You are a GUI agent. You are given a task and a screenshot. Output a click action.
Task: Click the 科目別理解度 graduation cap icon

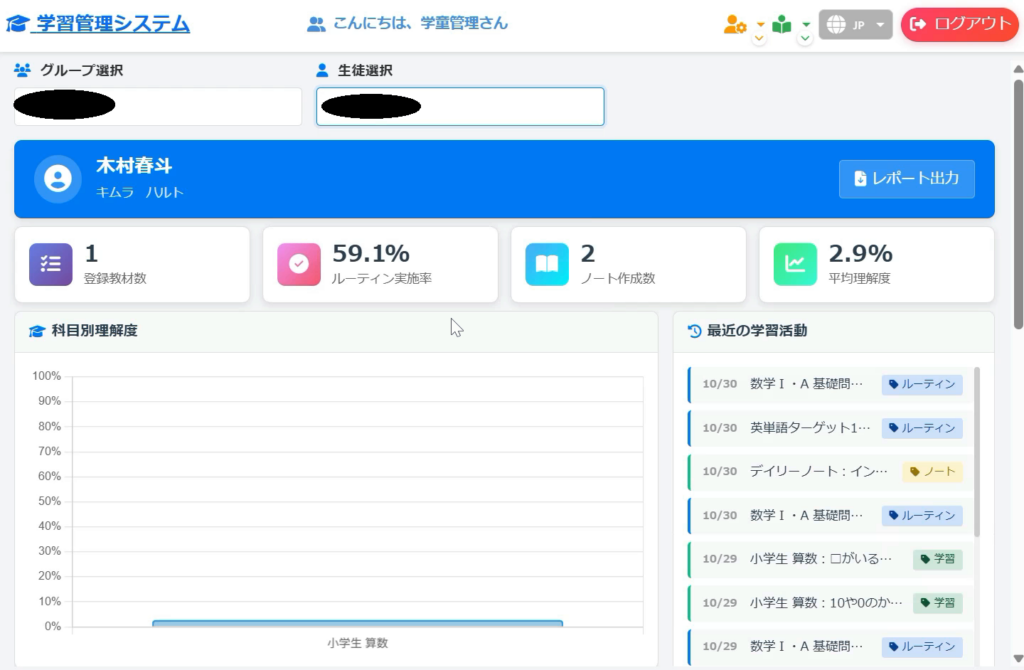pos(37,331)
